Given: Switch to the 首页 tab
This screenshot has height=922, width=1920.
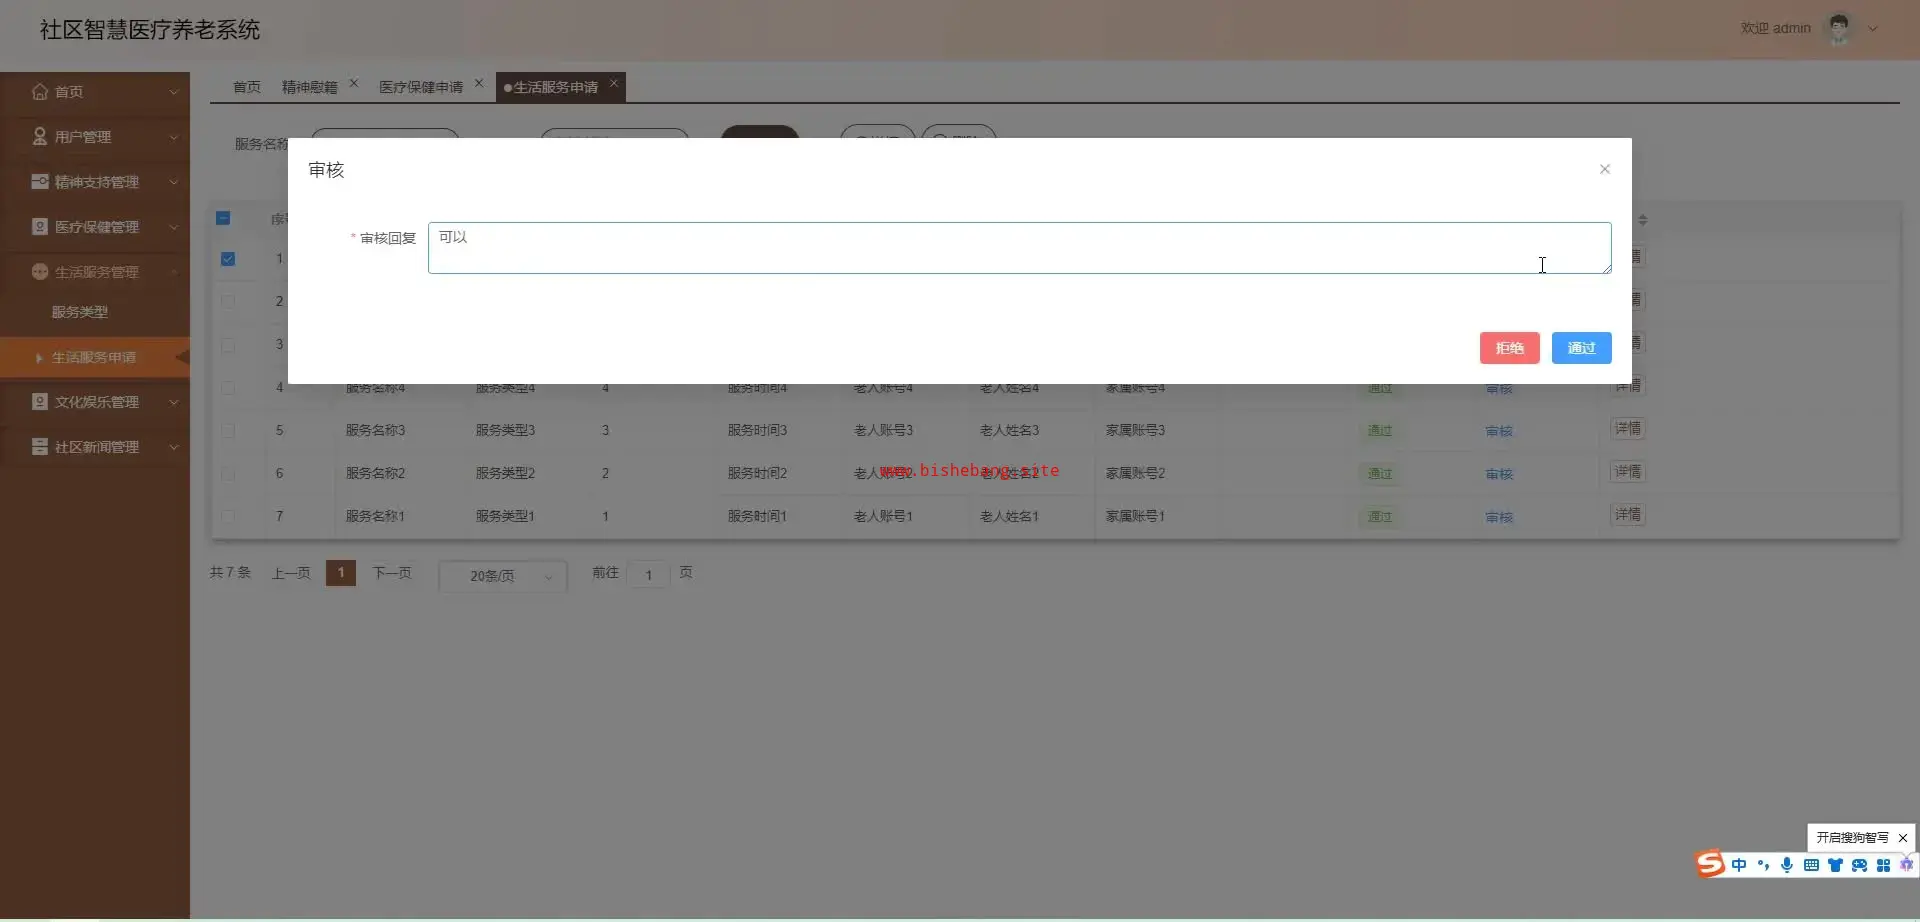Looking at the screenshot, I should click(246, 87).
